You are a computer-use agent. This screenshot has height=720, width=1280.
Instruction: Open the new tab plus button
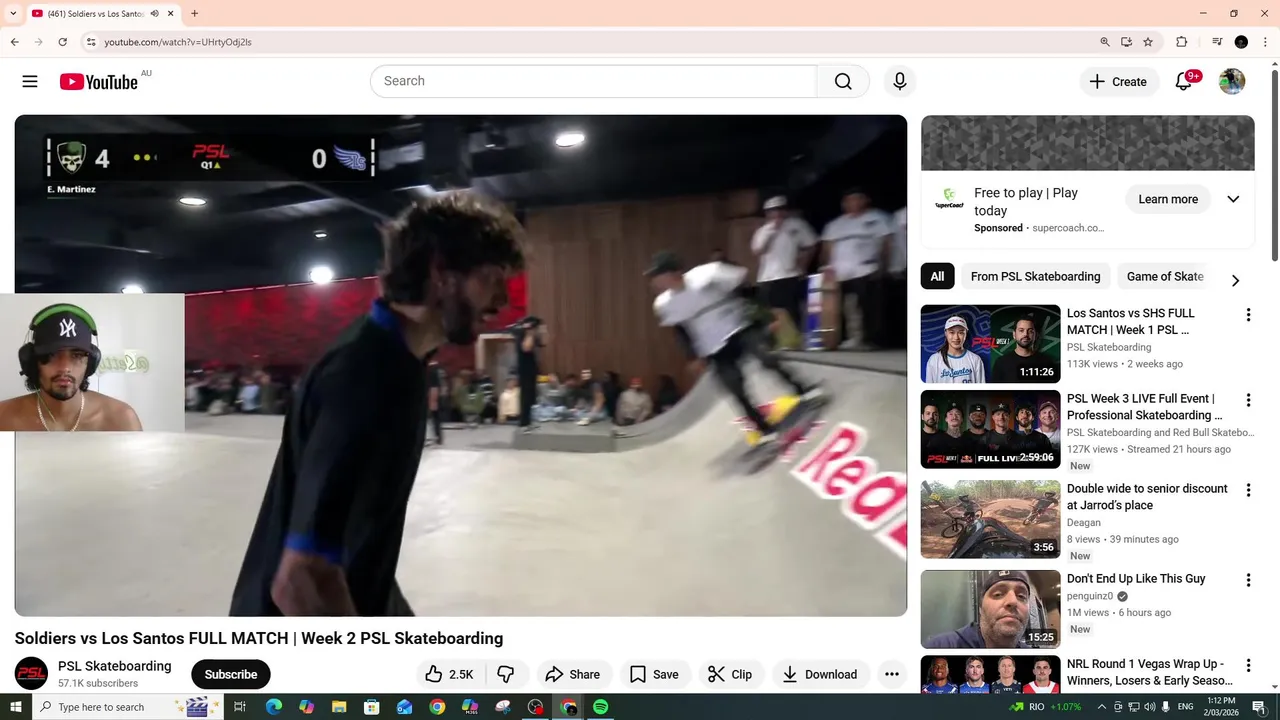[x=194, y=14]
